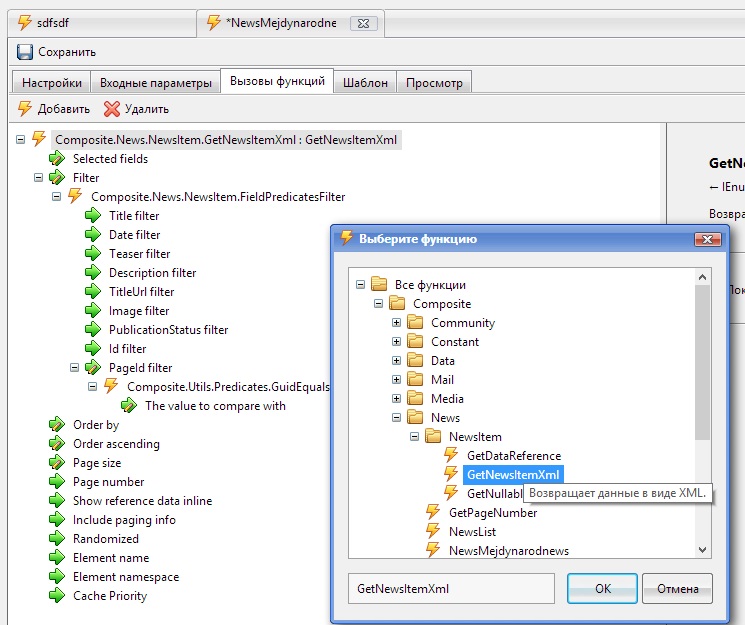
Task: Open the Входные параметры tab
Action: coord(155,83)
